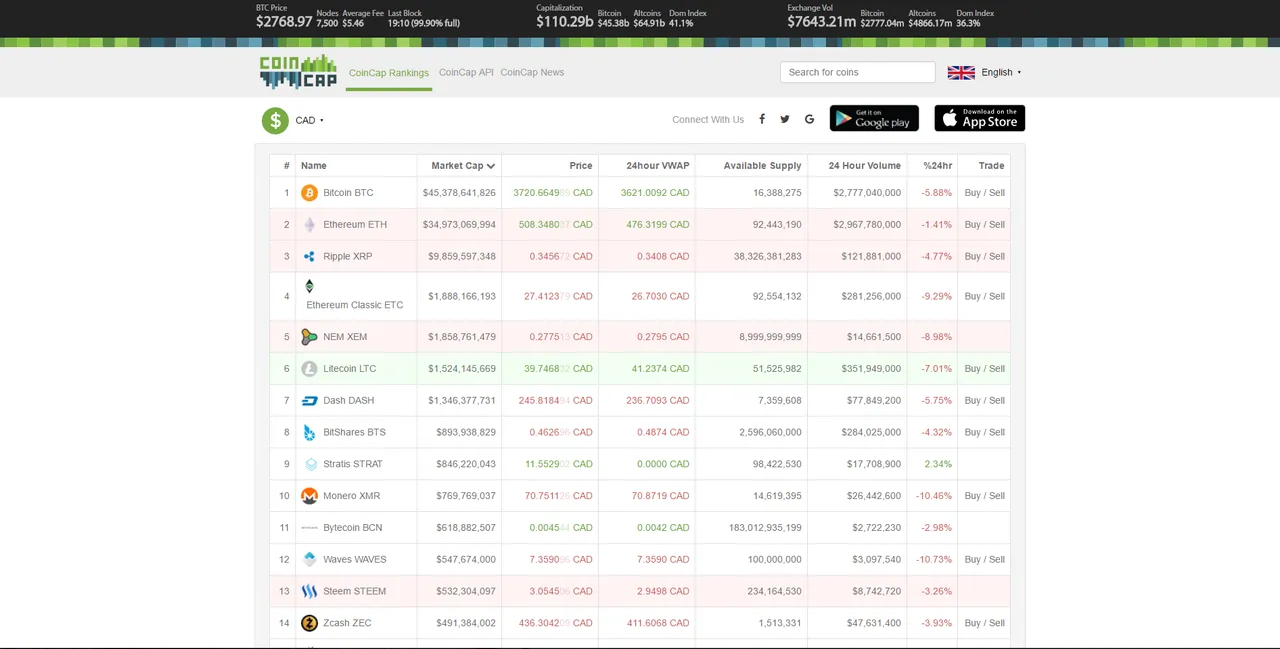Click Buy / Sell for Litecoin
The width and height of the screenshot is (1280, 649).
[985, 369]
